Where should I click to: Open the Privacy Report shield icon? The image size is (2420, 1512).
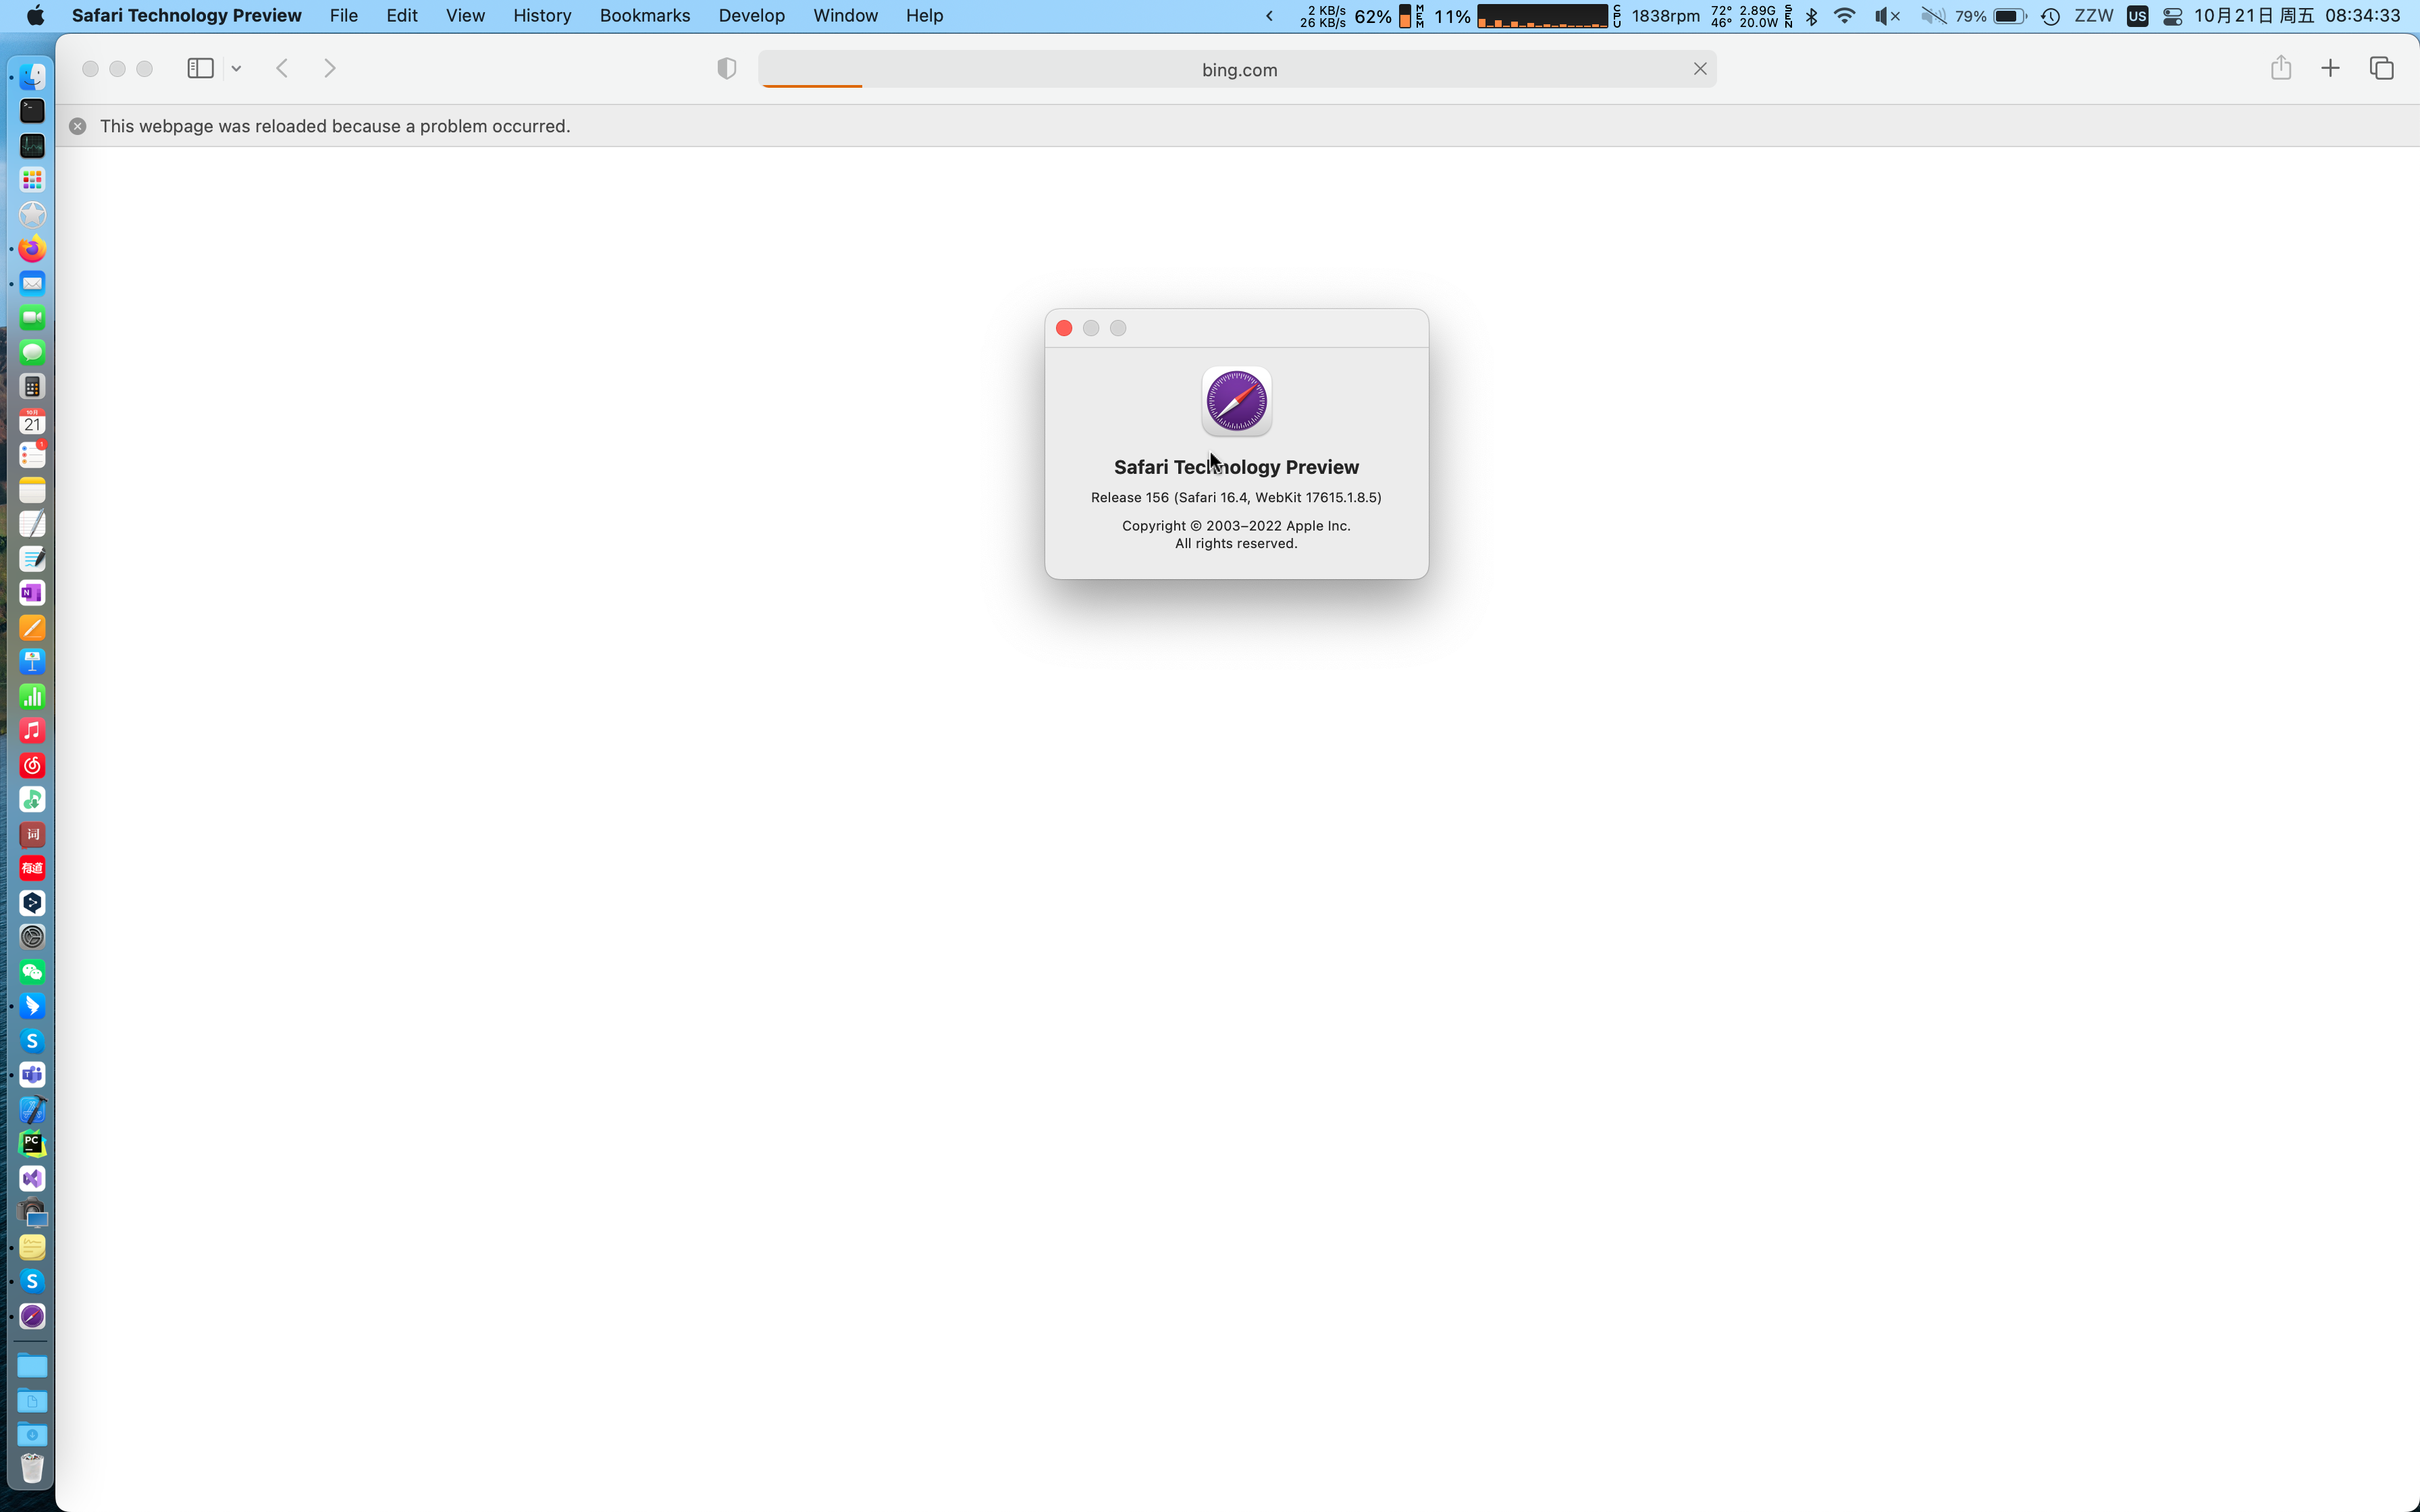pos(727,68)
